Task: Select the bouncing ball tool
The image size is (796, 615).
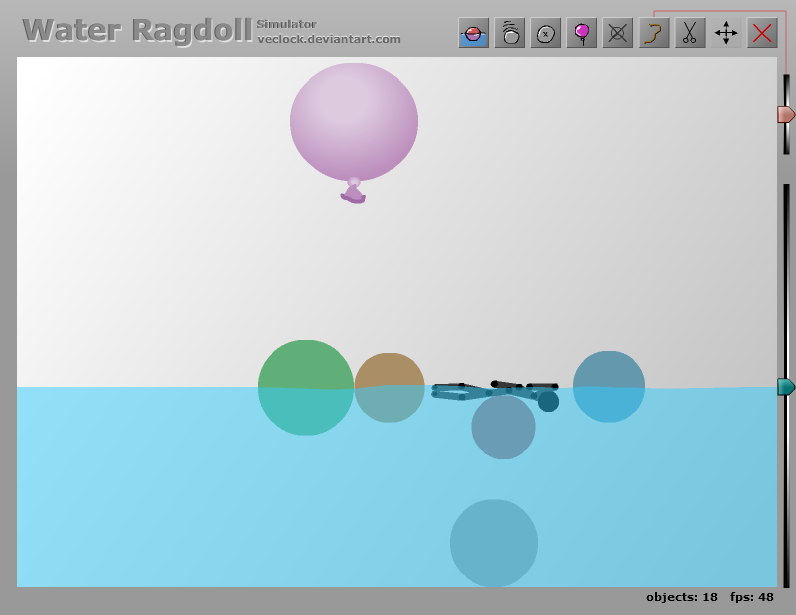Action: 510,33
